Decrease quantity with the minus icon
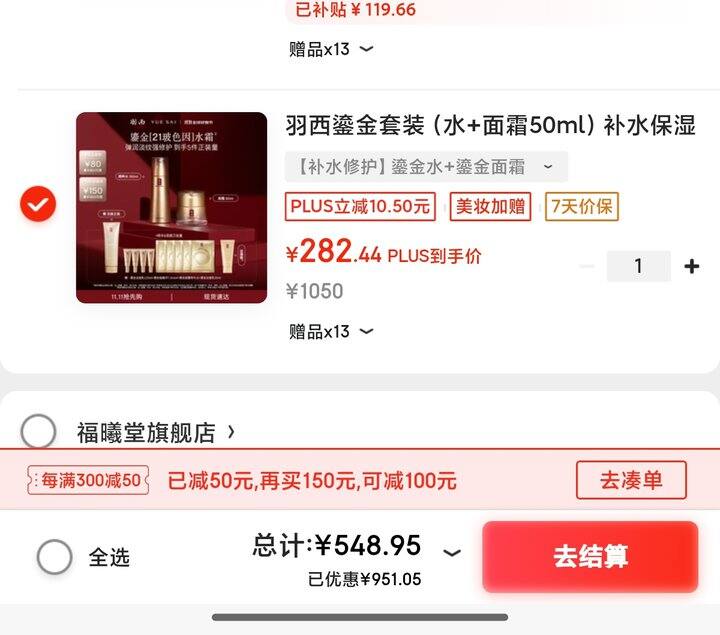 click(x=587, y=266)
